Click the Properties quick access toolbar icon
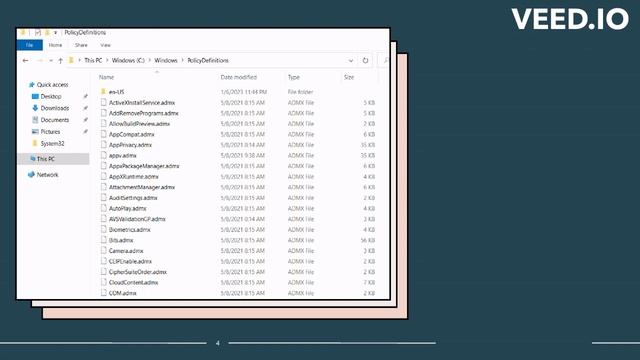 [38, 33]
